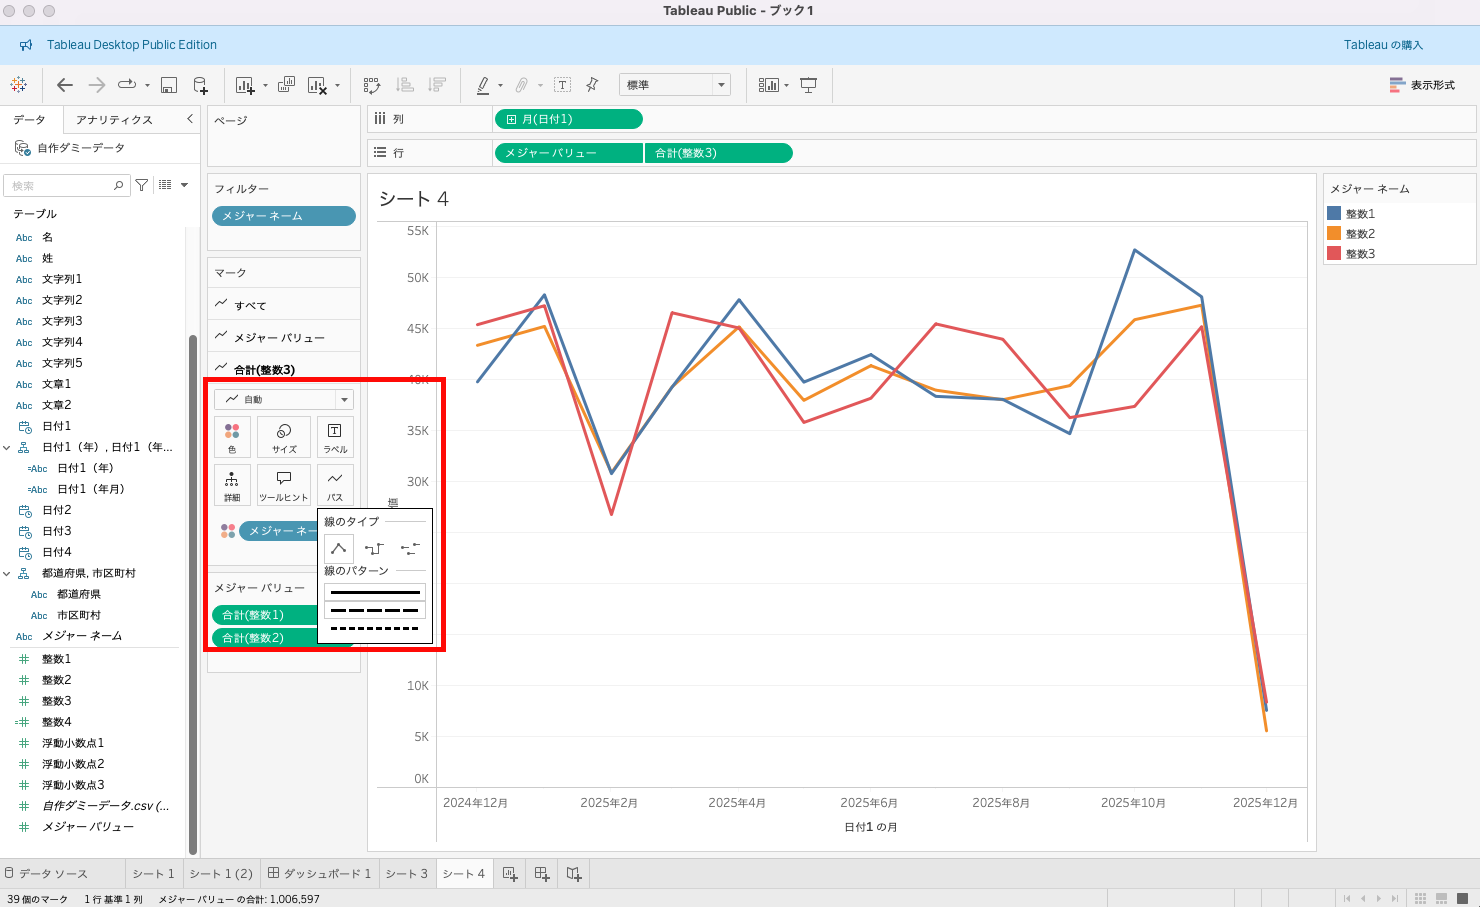The height and width of the screenshot is (907, 1480).
Task: Click the presentation mode icon in toolbar
Action: pos(809,85)
